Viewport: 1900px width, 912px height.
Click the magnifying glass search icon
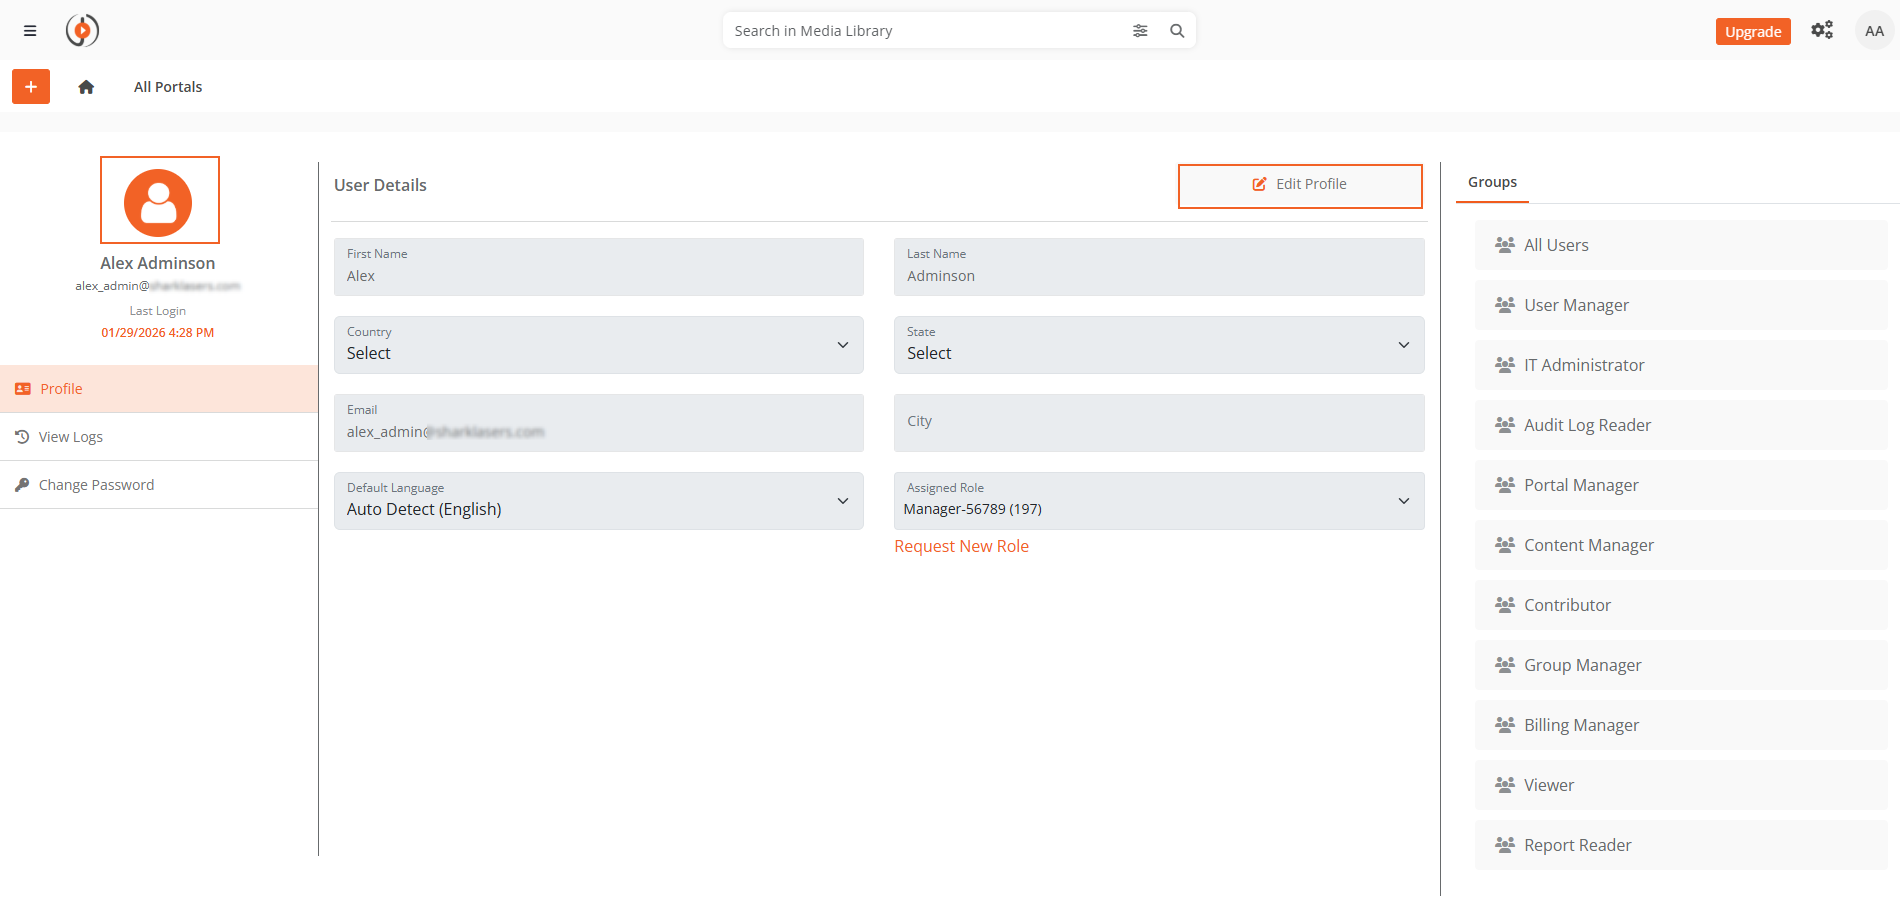pos(1176,30)
